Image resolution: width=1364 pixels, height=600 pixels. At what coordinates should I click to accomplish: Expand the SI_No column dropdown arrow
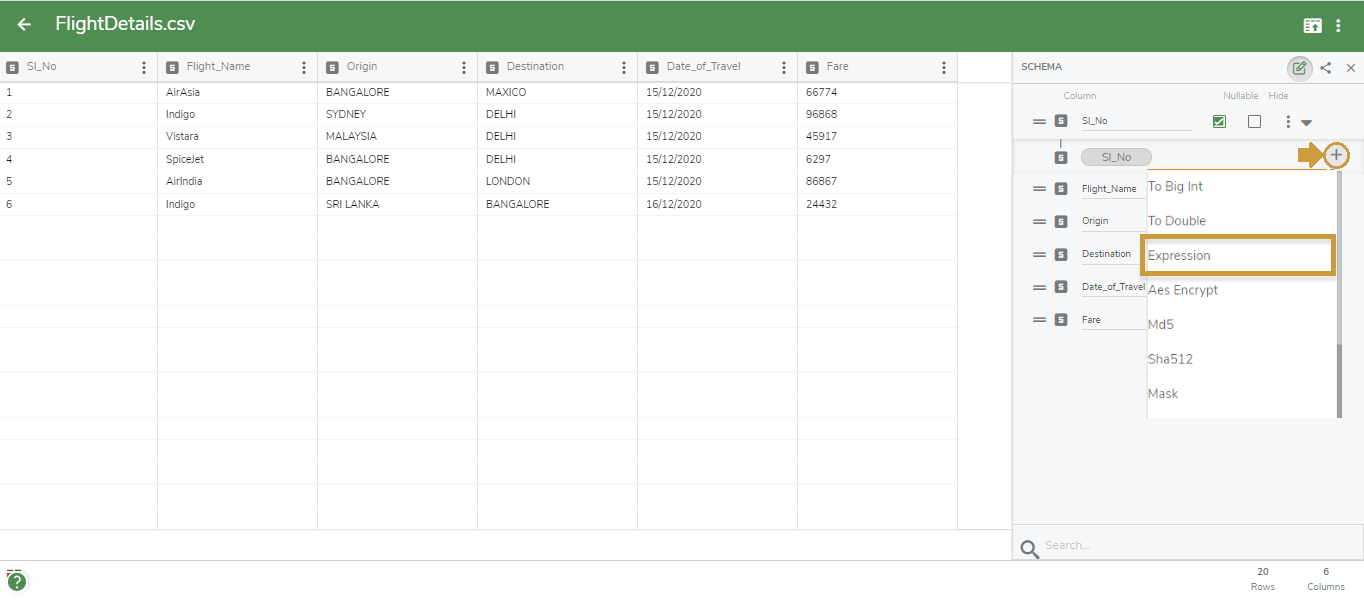click(1308, 120)
